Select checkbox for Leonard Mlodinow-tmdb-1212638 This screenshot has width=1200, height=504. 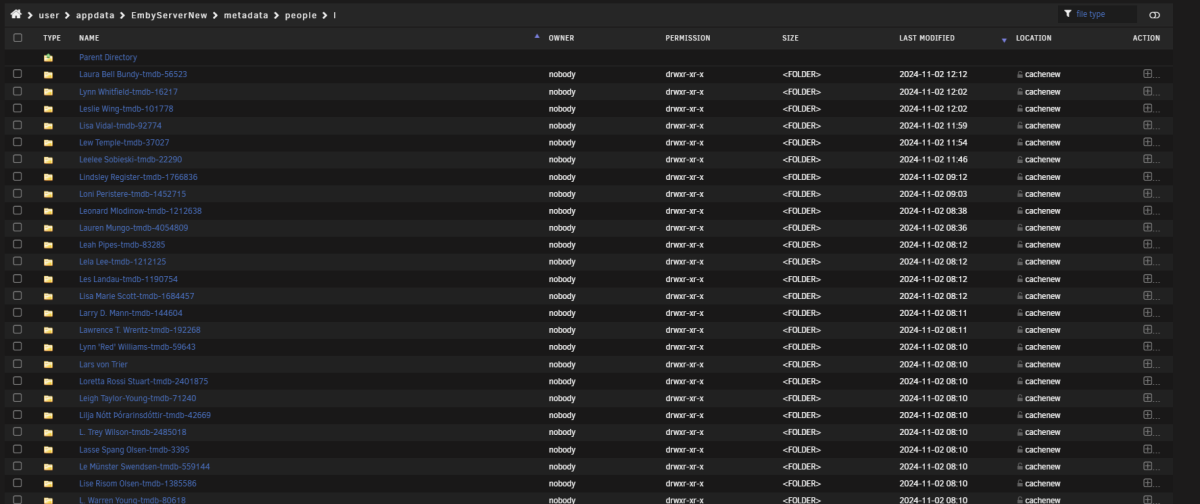(x=17, y=211)
